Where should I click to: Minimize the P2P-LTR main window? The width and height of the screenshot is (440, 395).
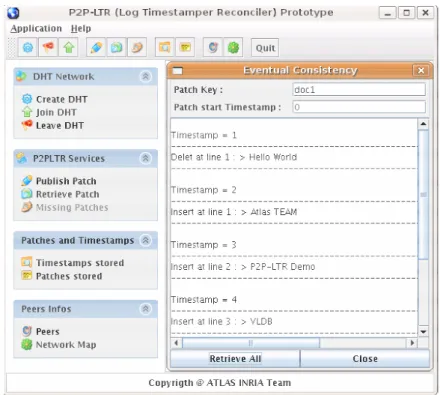[x=387, y=13]
